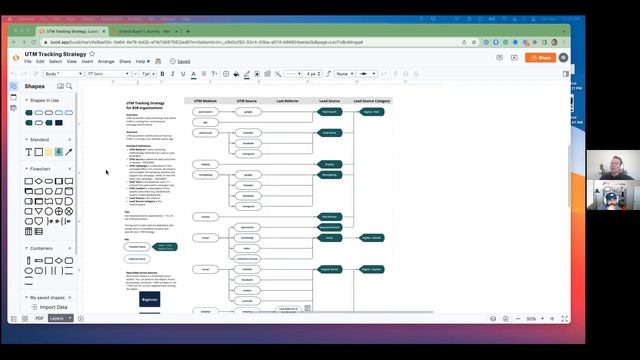Open the grid view icon at bottom
Image resolution: width=640 pixels, height=360 pixels.
(25, 319)
